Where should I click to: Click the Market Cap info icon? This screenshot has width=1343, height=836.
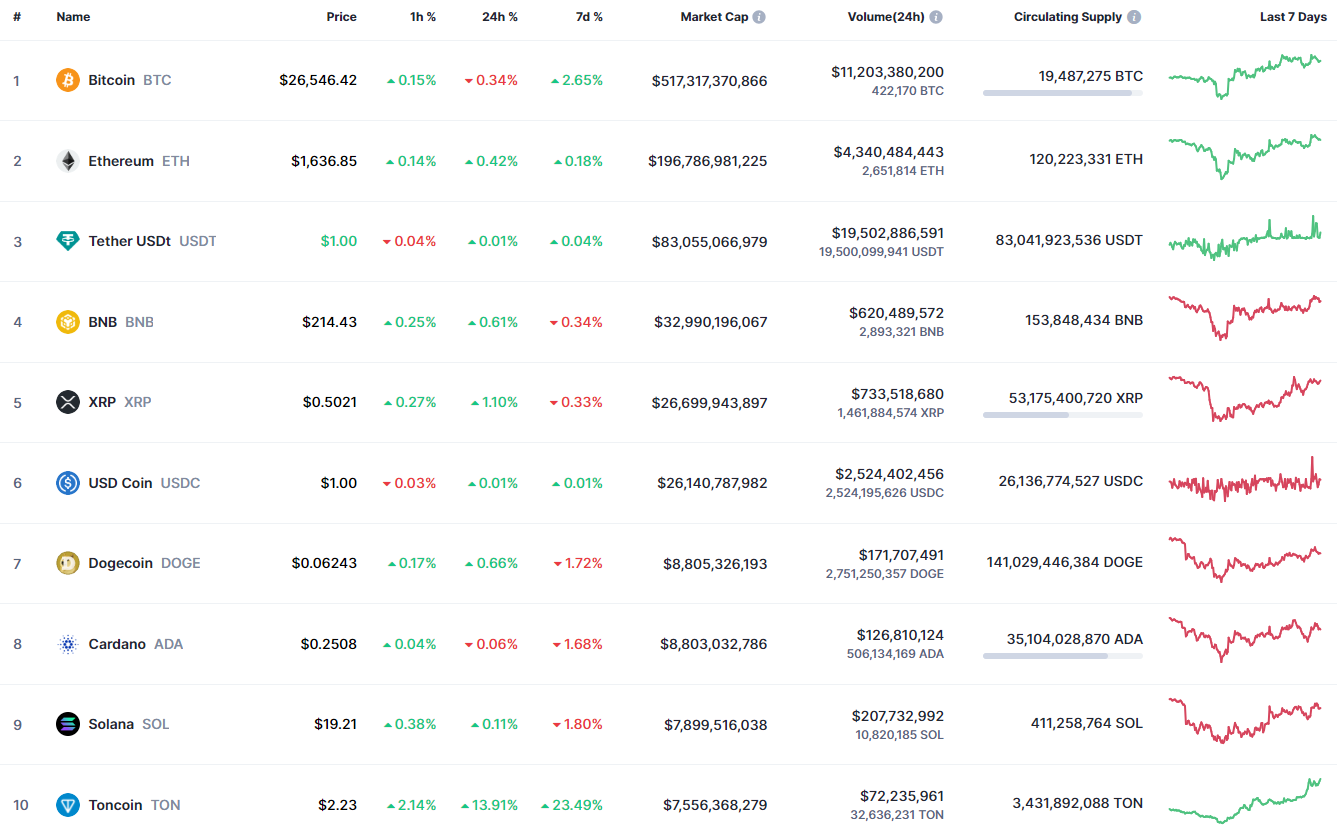[x=759, y=17]
